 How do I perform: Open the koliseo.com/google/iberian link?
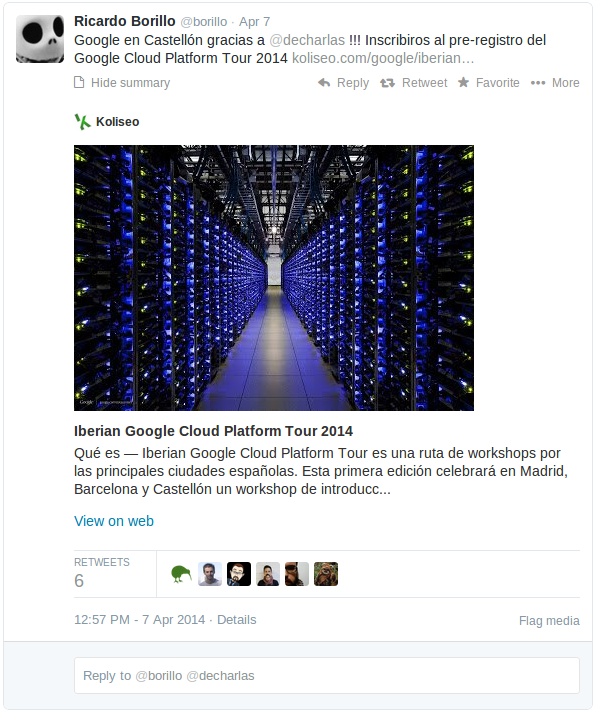coord(383,58)
